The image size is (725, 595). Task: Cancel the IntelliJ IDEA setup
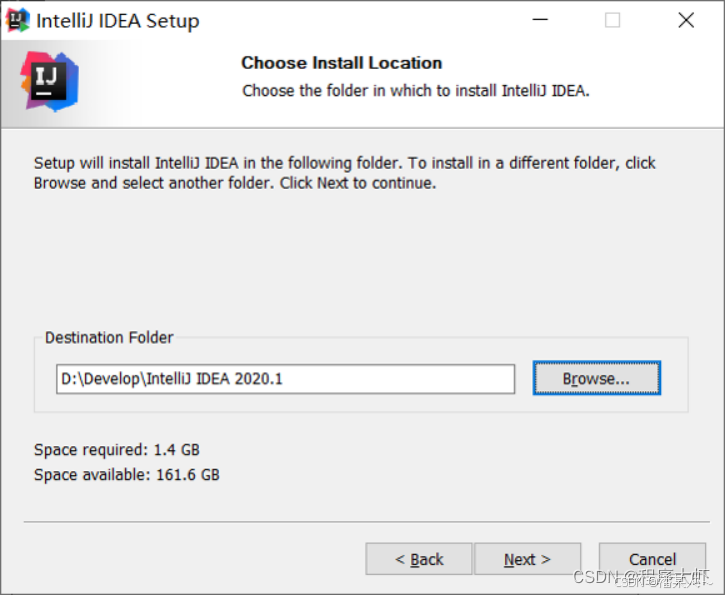pos(652,559)
